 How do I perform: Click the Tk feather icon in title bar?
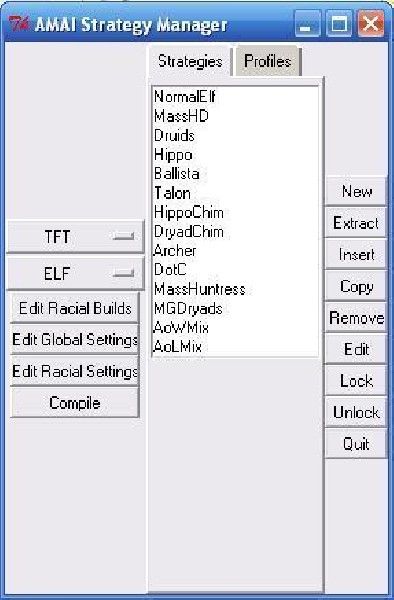click(x=18, y=24)
